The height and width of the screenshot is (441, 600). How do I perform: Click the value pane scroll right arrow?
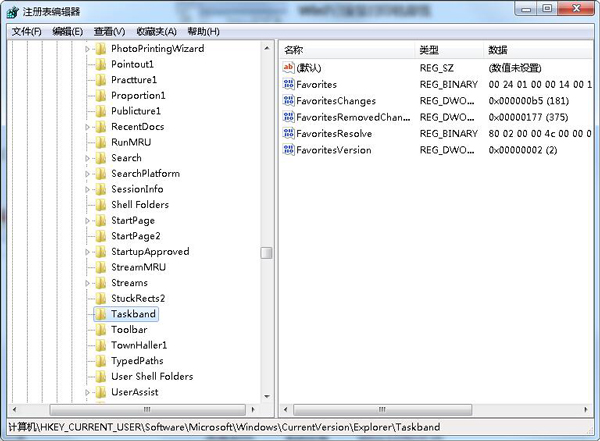(586, 410)
